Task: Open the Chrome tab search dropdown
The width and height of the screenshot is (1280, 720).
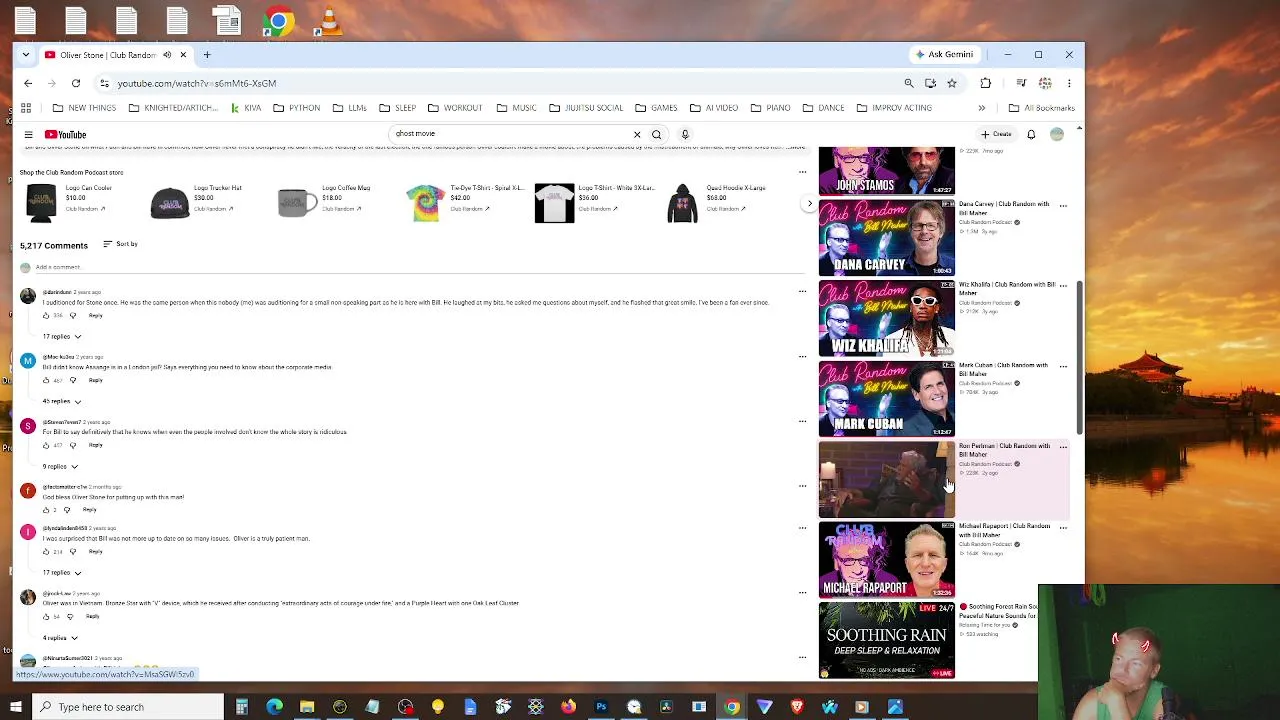Action: click(26, 55)
